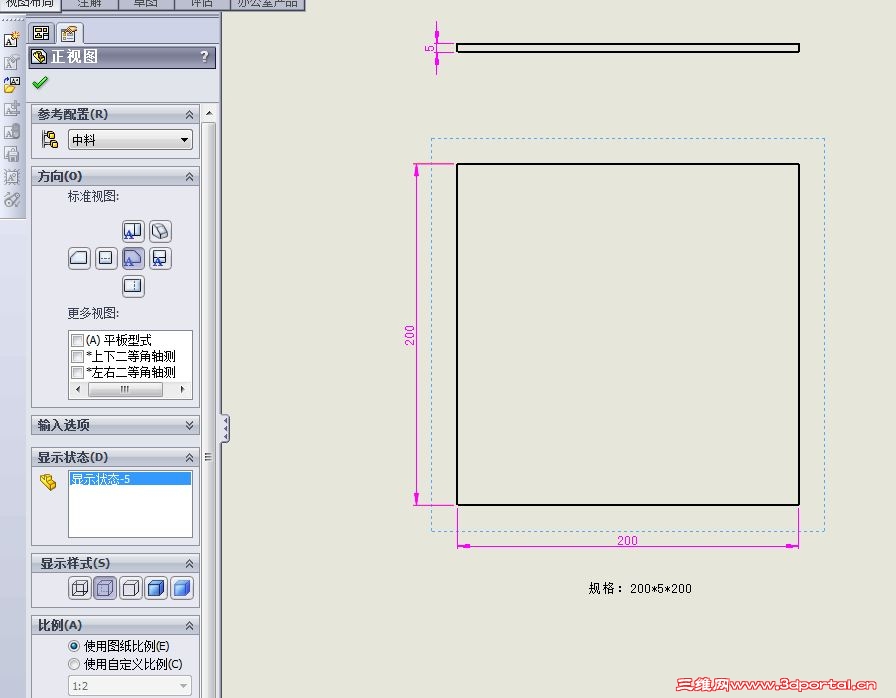
Task: Select the vertical 200 dimension
Action: click(409, 335)
